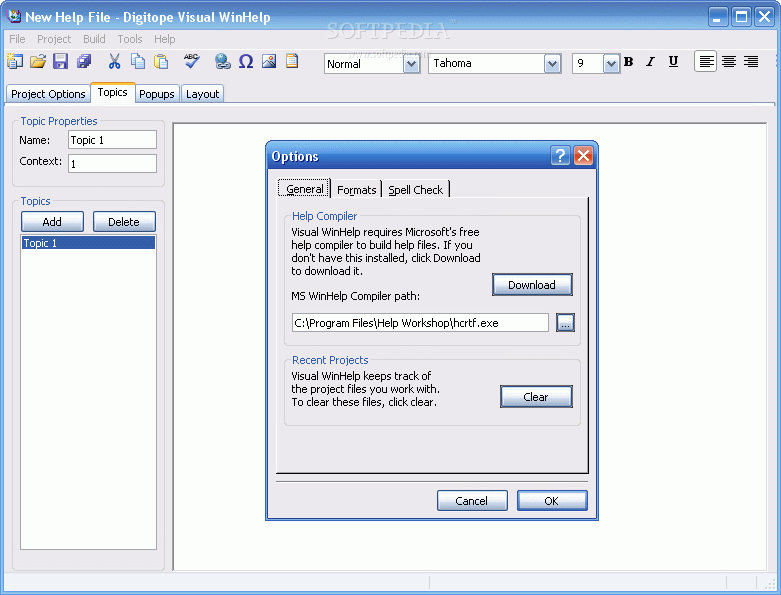This screenshot has width=781, height=595.
Task: Open the Tahoma font dropdown
Action: (x=552, y=64)
